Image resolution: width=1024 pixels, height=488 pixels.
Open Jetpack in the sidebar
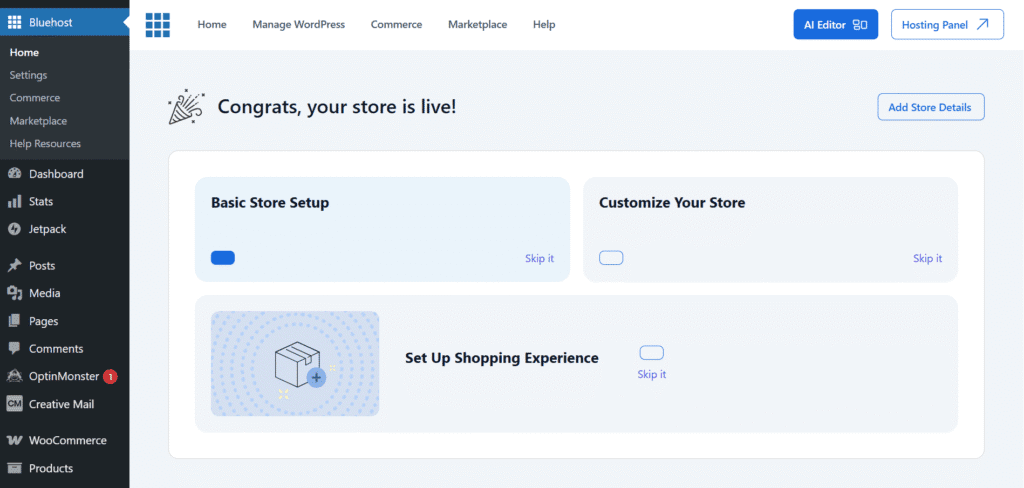click(x=47, y=229)
